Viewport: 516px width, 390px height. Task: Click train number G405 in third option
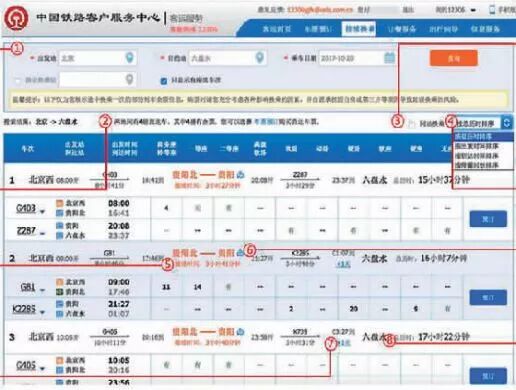pyautogui.click(x=26, y=366)
